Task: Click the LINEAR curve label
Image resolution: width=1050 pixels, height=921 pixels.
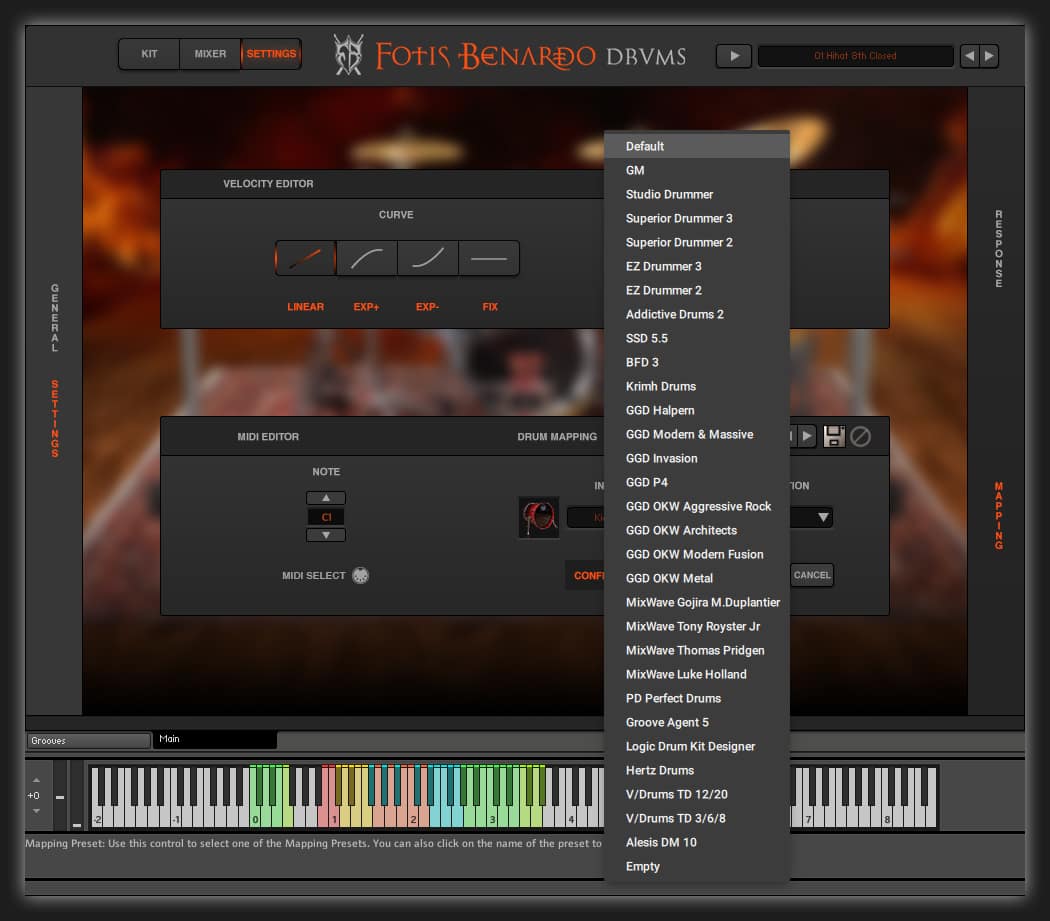Action: click(x=305, y=307)
